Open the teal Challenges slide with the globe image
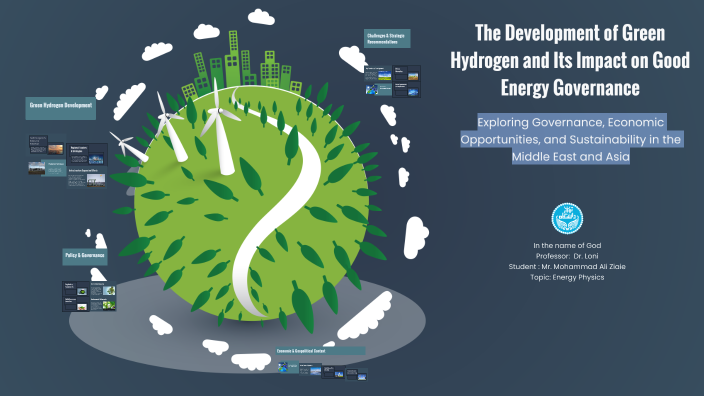This screenshot has width=704, height=396. (378, 89)
